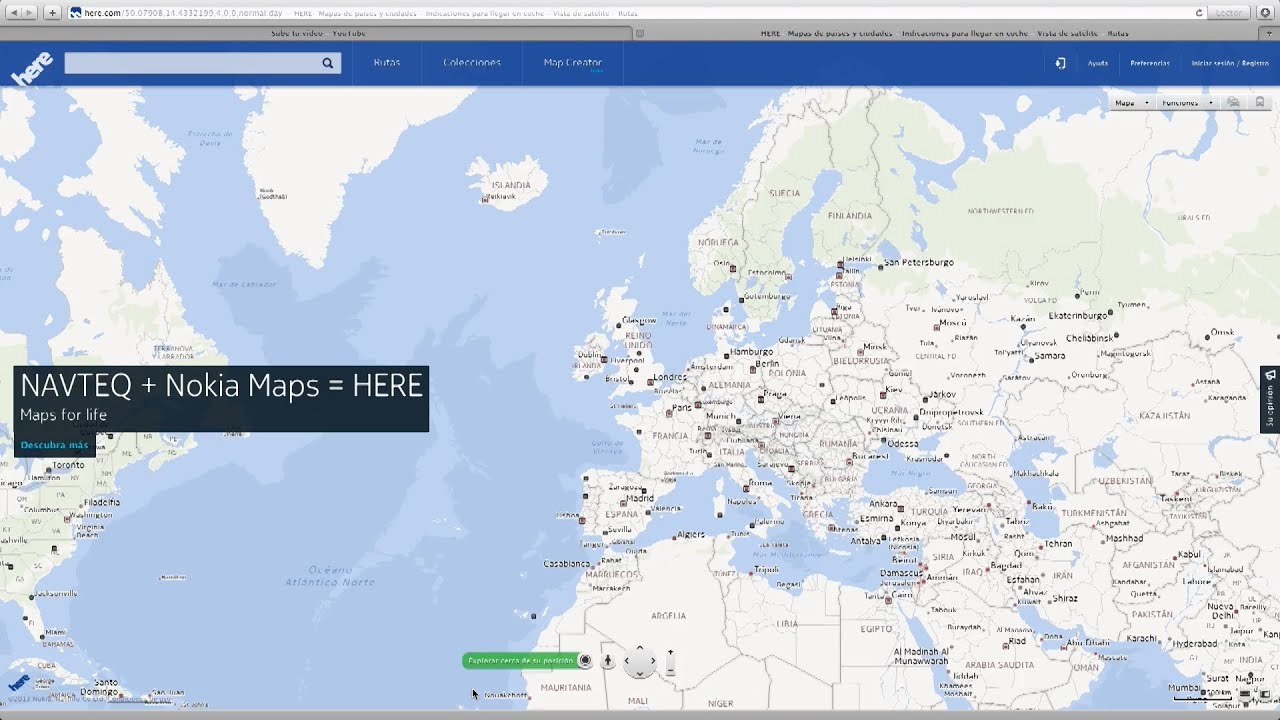Zoom out with the minus control
Viewport: 1280px width, 720px height.
click(670, 672)
